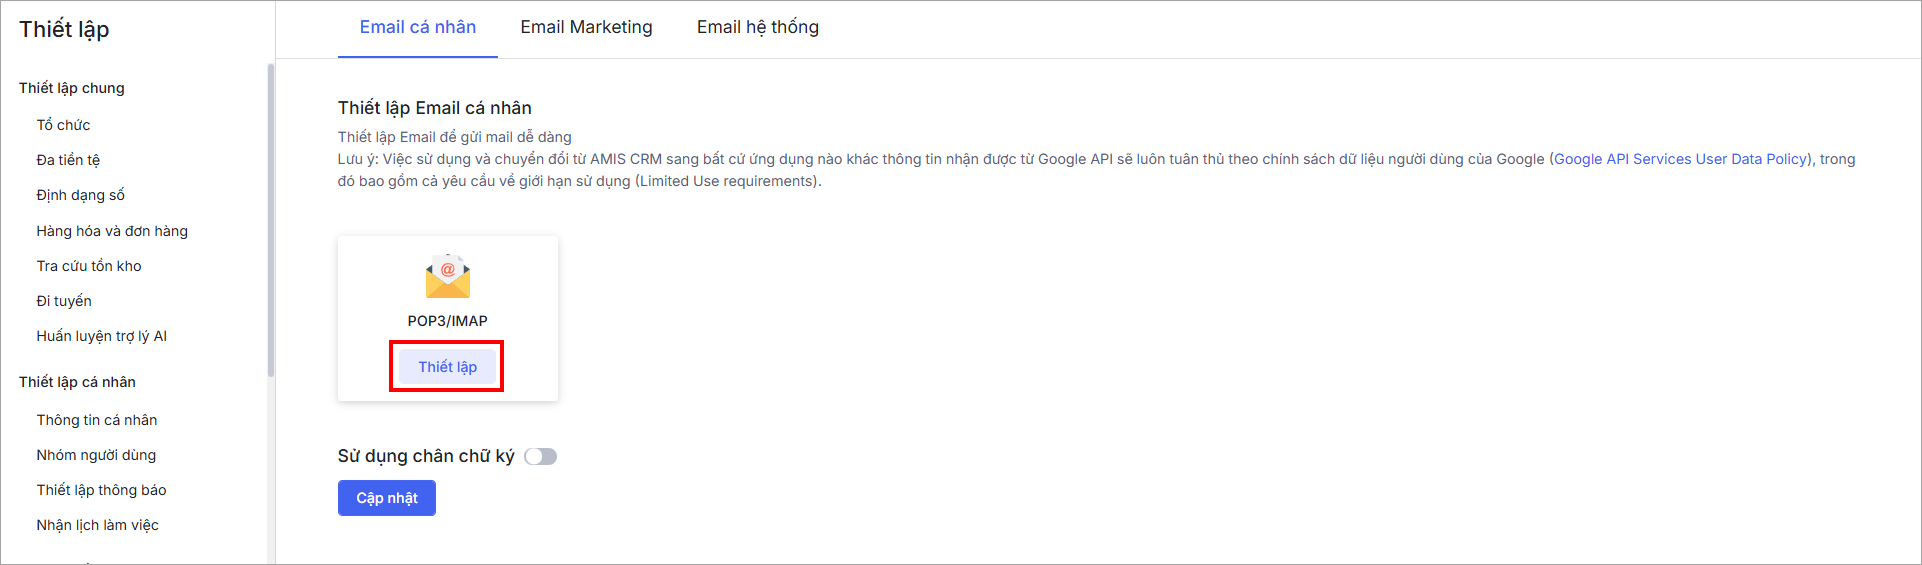Navigate to Đi tuyến settings
This screenshot has height=565, width=1922.
tap(64, 301)
